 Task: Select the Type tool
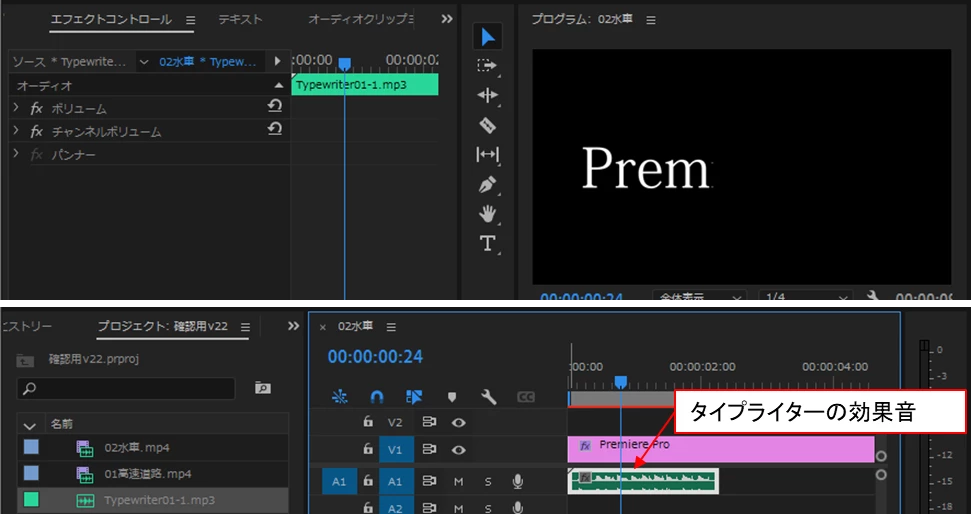click(487, 243)
